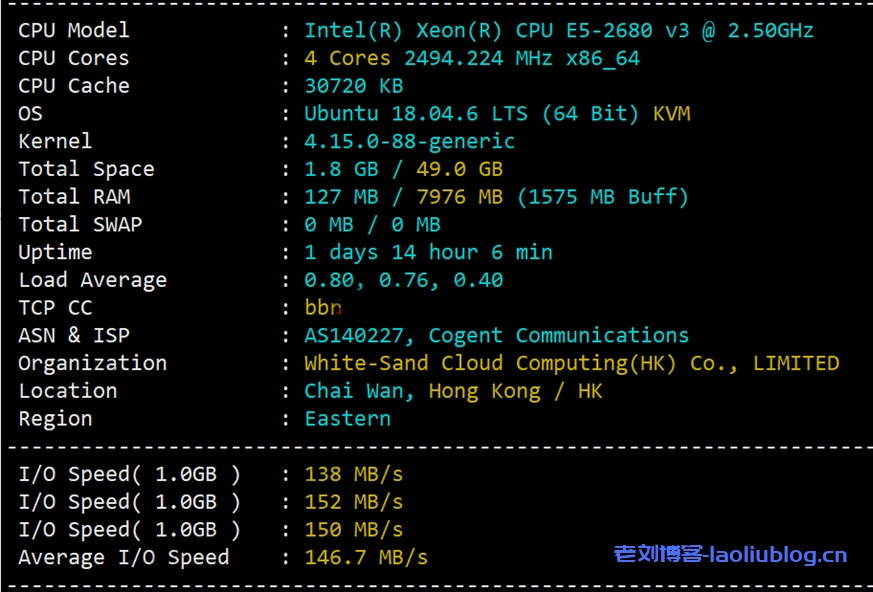Click the Total SWAP value
Screen dimensions: 873x592
coord(368,224)
